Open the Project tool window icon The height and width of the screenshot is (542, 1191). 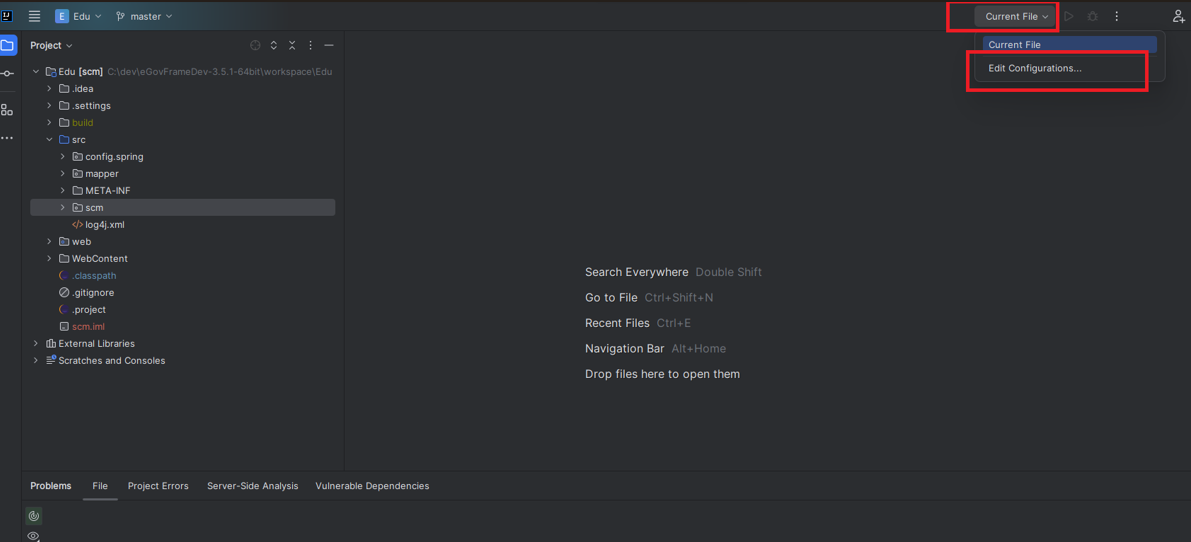8,46
